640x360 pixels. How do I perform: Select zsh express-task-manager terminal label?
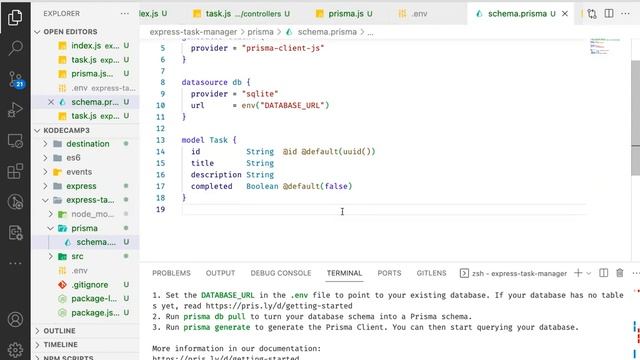pyautogui.click(x=513, y=273)
